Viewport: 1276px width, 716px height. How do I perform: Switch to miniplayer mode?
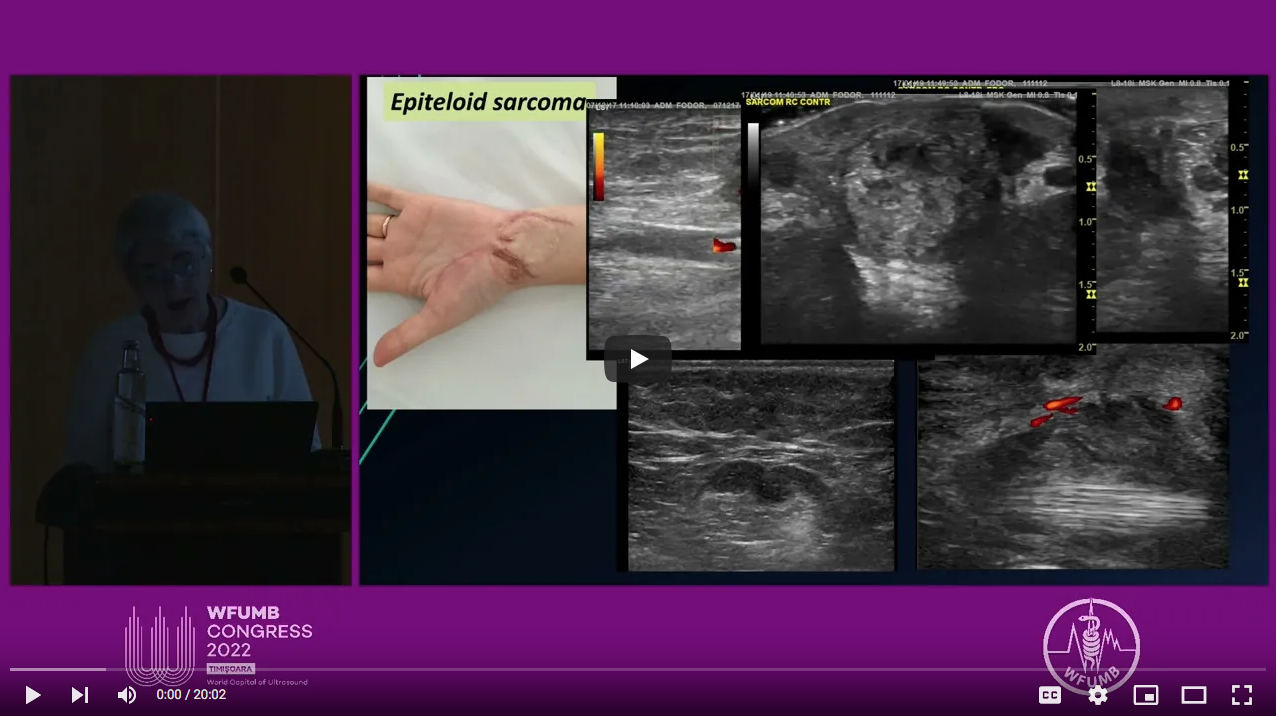pos(1145,695)
